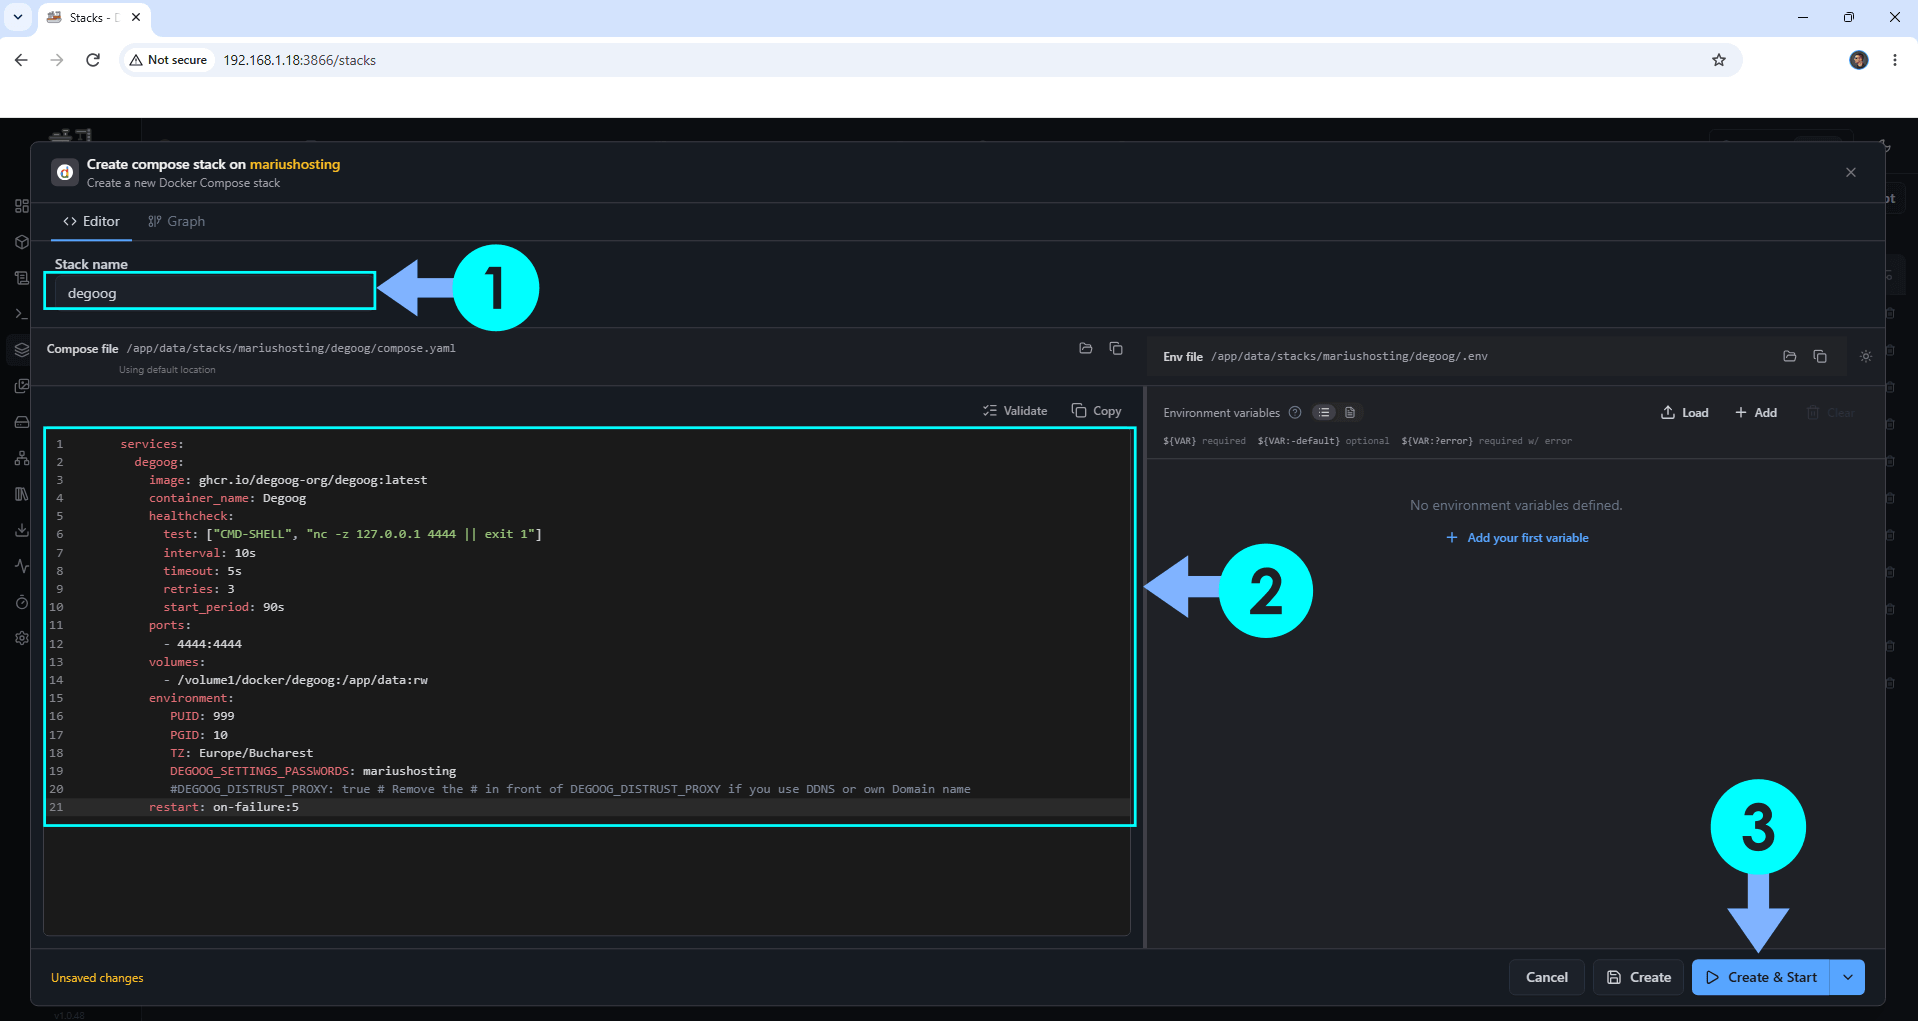Click the PUID: 999 line
Screen dimensions: 1918x1021
pos(202,716)
